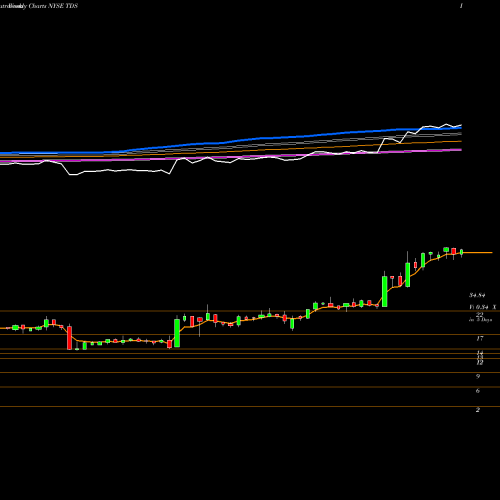Click the price level label 12
Screen dimensions: 500x500
pos(480,363)
